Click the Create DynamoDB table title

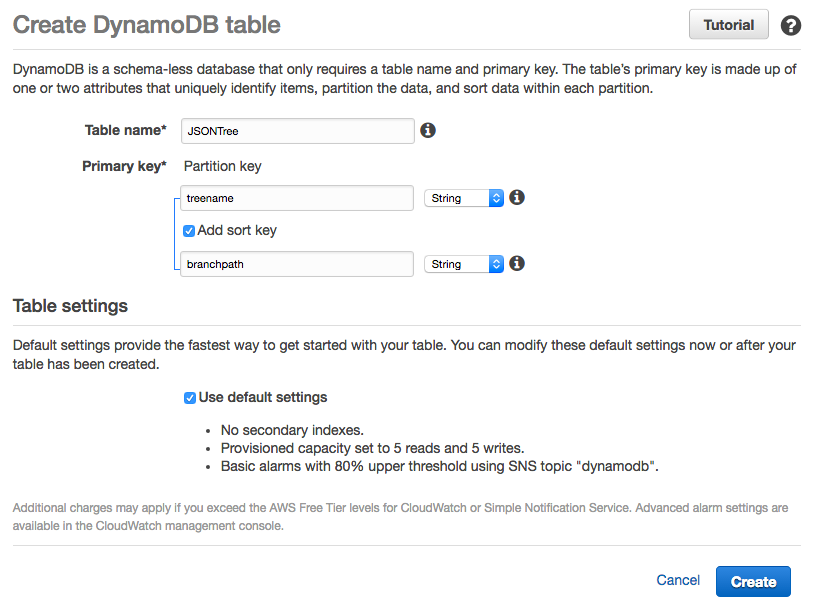(x=147, y=24)
